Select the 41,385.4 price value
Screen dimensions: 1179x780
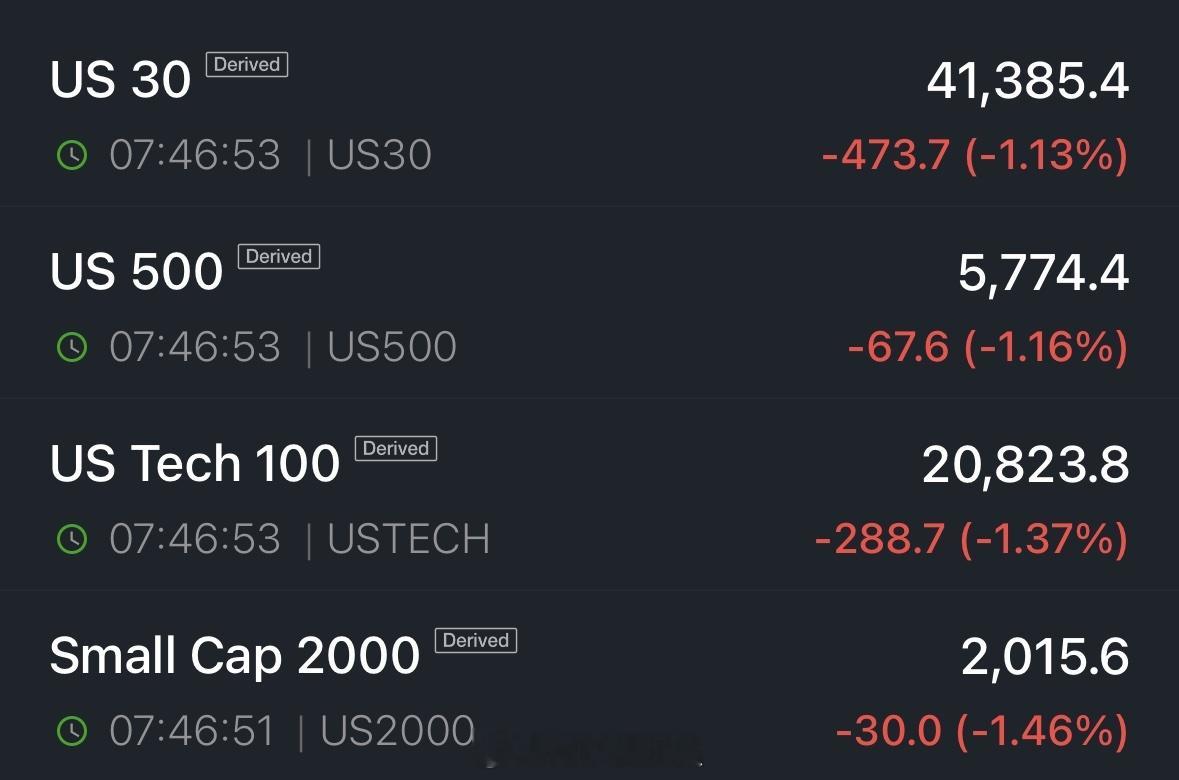pyautogui.click(x=1028, y=81)
